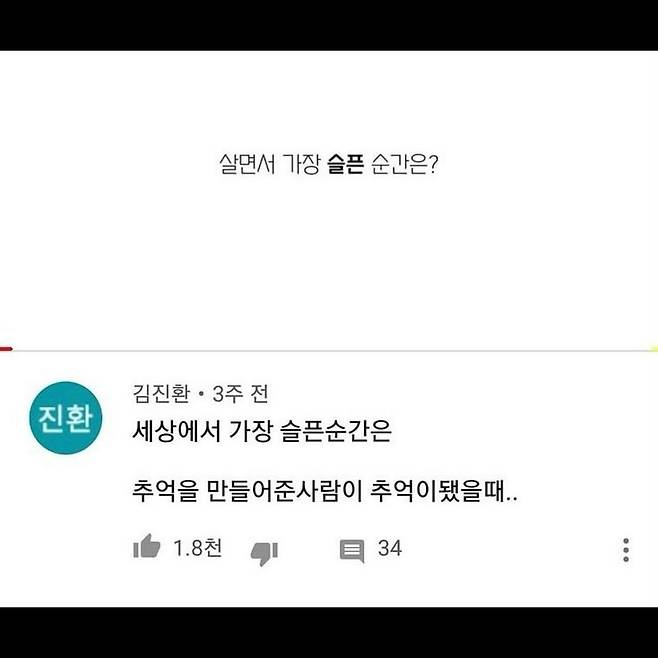Seek to the middle of the video progress bar
The width and height of the screenshot is (658, 658).
[329, 350]
